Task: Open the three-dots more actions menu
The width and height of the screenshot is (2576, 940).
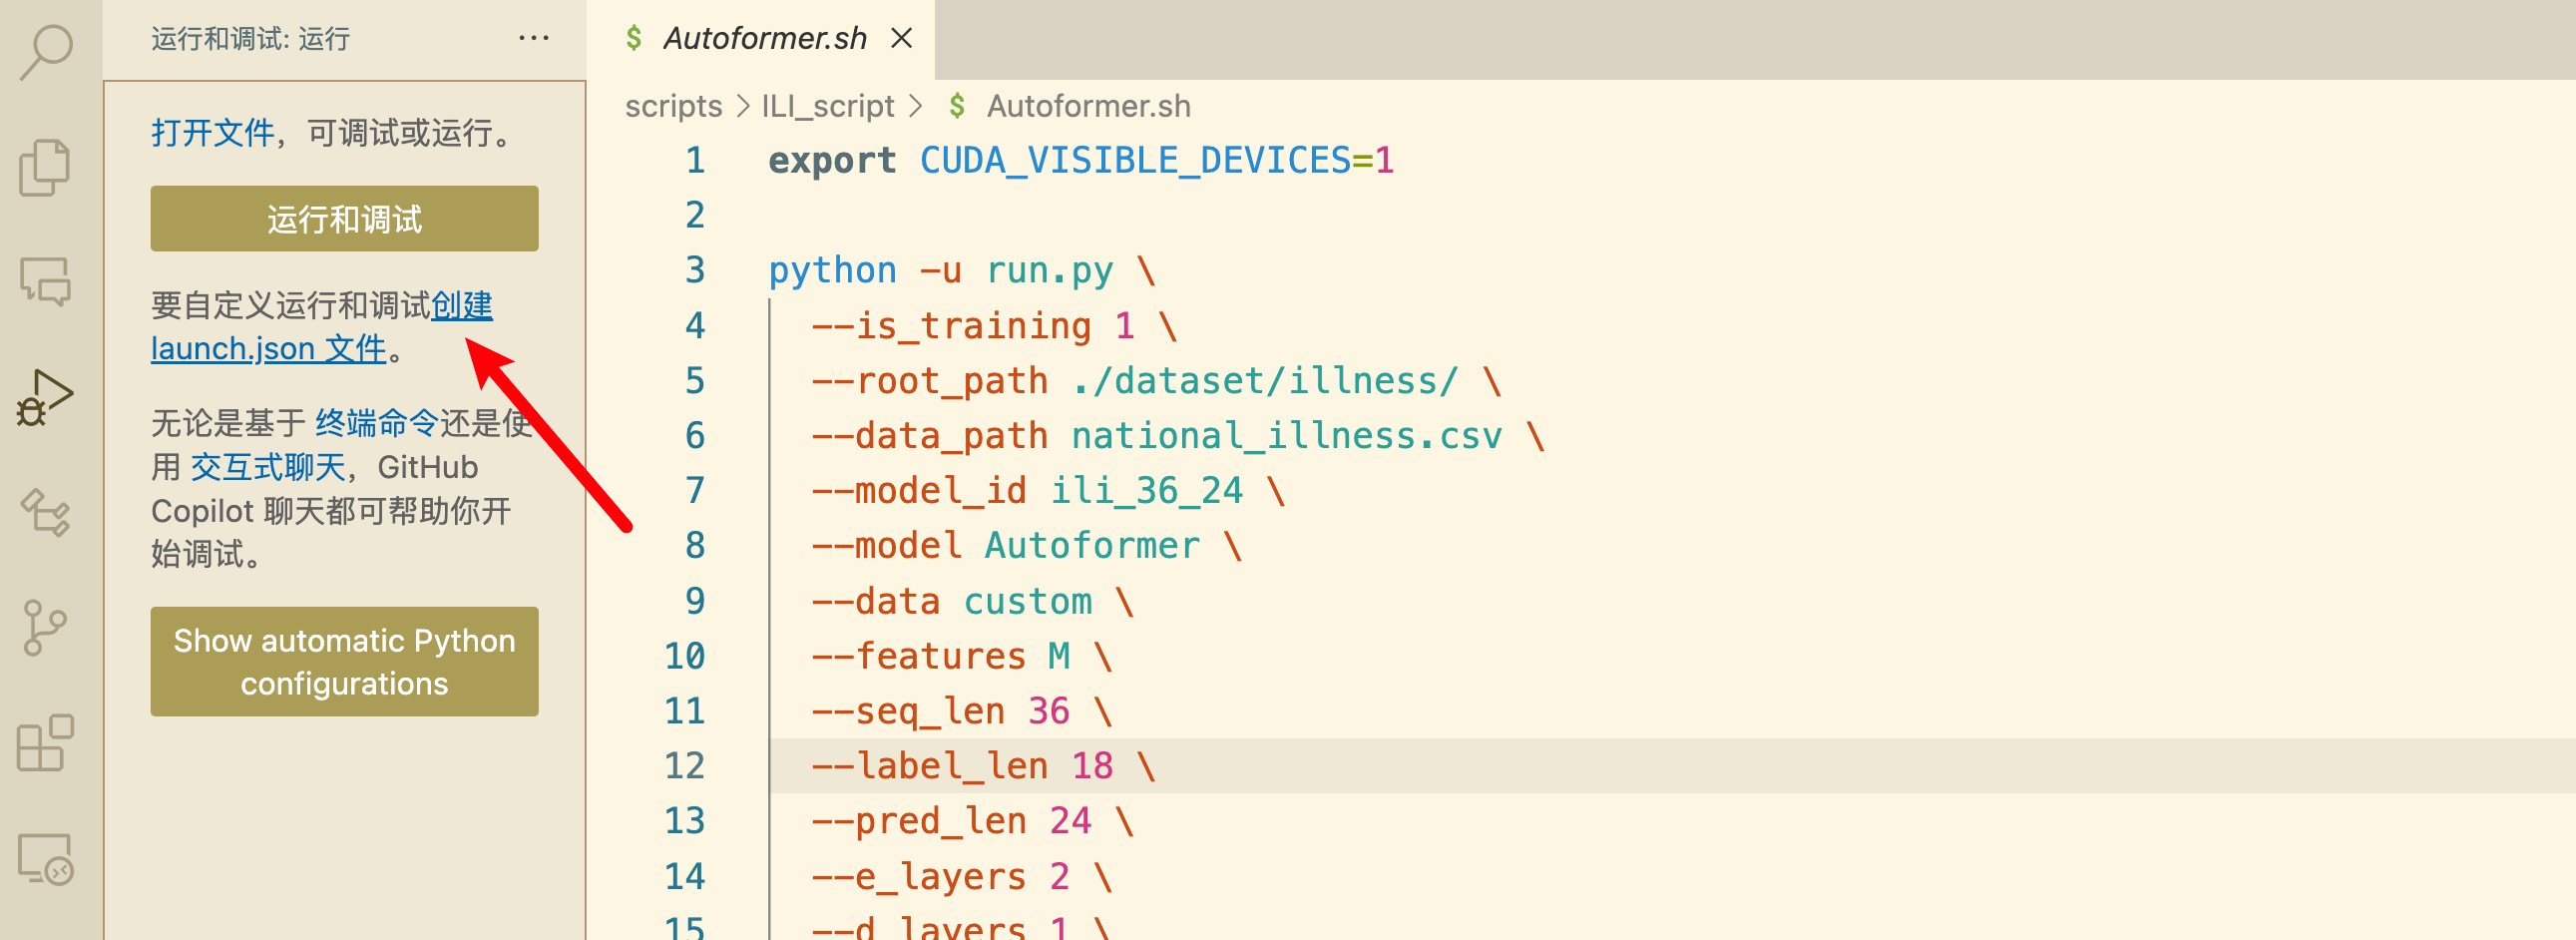Action: 534,39
